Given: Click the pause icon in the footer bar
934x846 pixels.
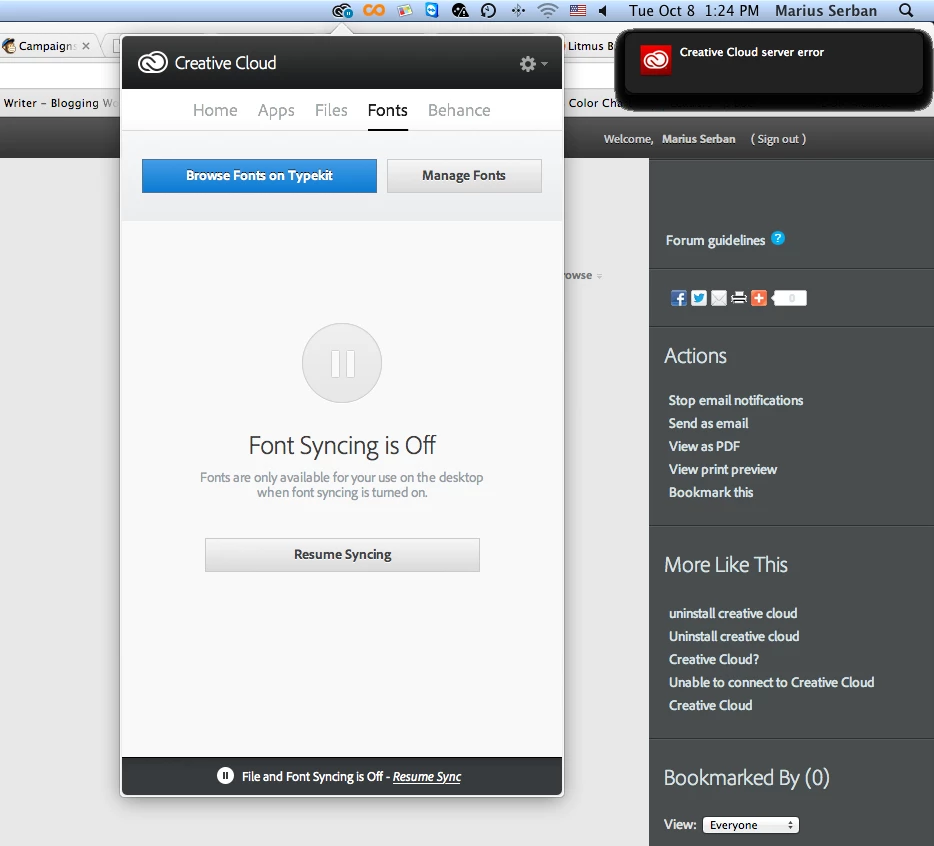Looking at the screenshot, I should pyautogui.click(x=225, y=776).
